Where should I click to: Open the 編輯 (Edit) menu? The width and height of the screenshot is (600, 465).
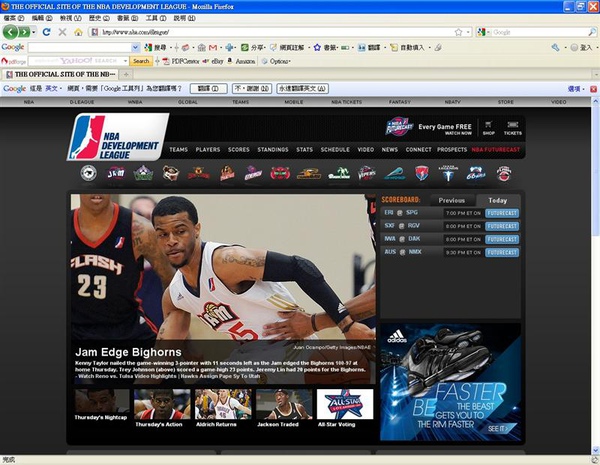[x=42, y=18]
